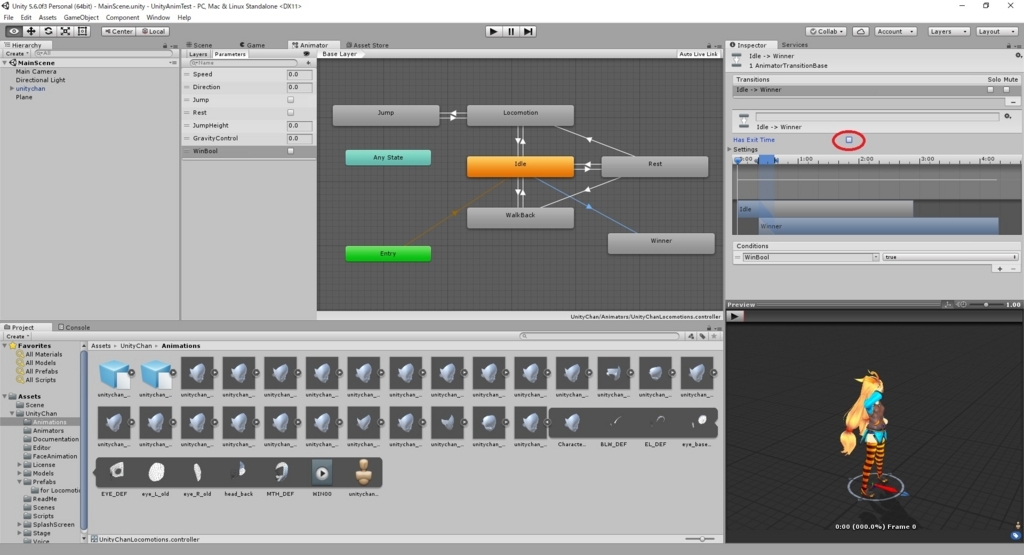Select the Rect transform tool

82,31
